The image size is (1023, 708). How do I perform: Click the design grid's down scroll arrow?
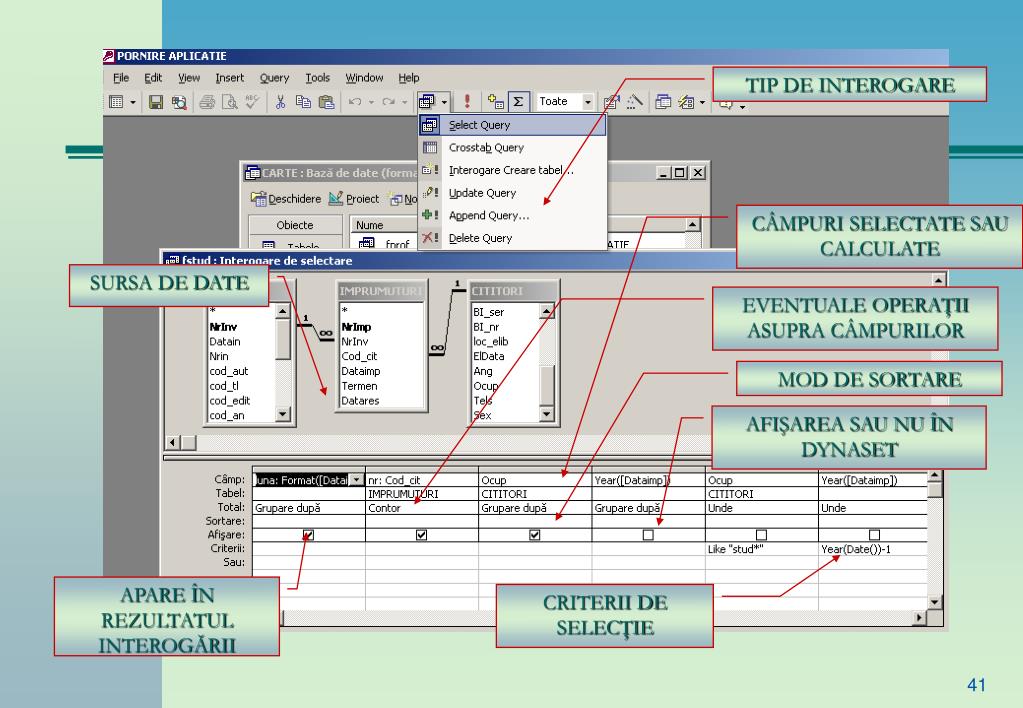point(934,602)
